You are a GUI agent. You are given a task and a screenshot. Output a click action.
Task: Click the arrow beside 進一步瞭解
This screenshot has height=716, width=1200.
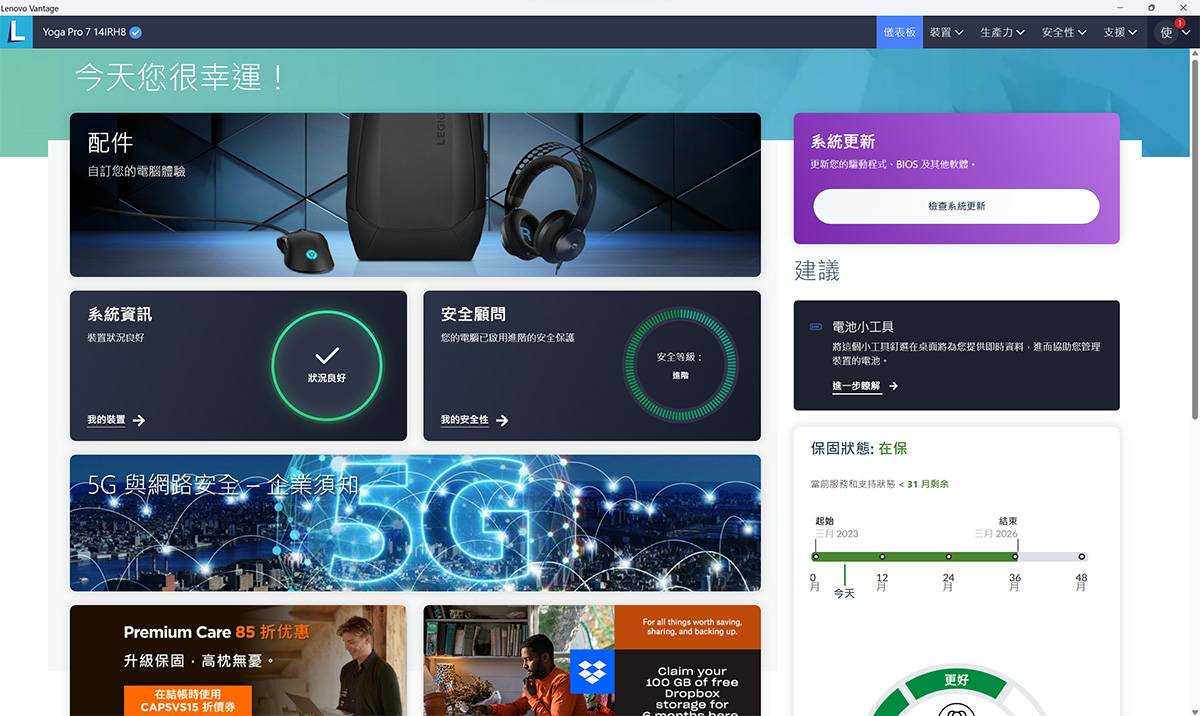(x=893, y=386)
